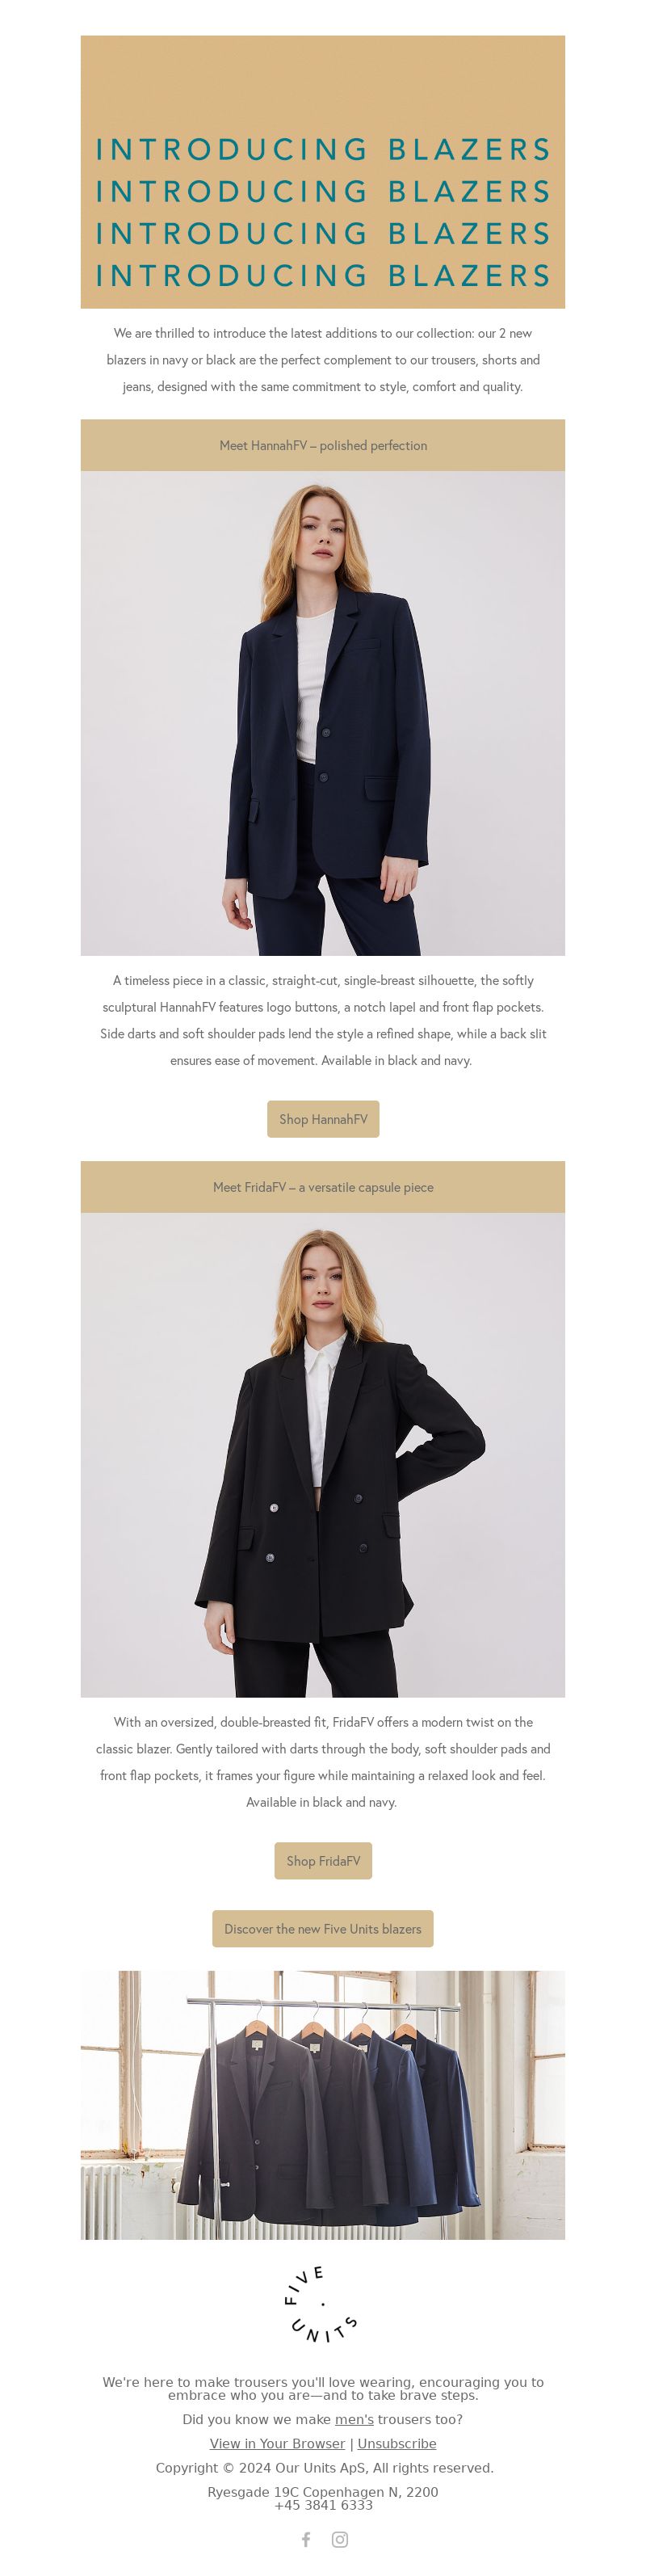Open Discover the new Five Units blazers

pos(323,1929)
